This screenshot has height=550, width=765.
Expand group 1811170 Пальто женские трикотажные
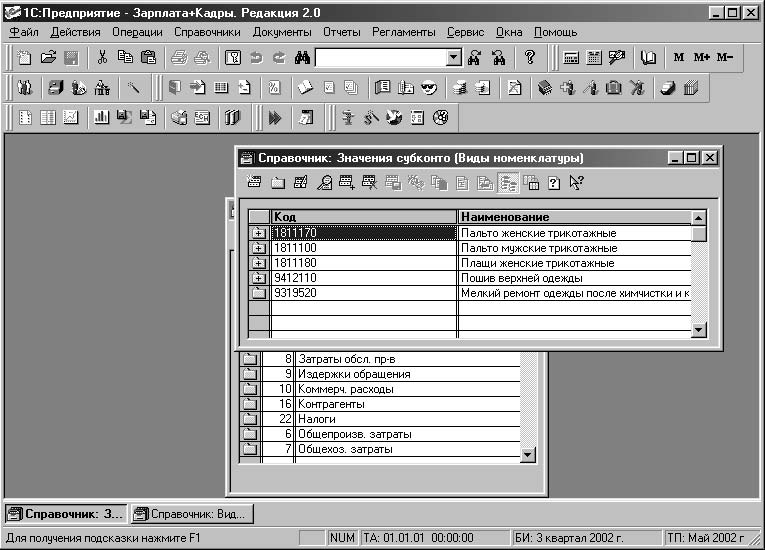[x=259, y=233]
